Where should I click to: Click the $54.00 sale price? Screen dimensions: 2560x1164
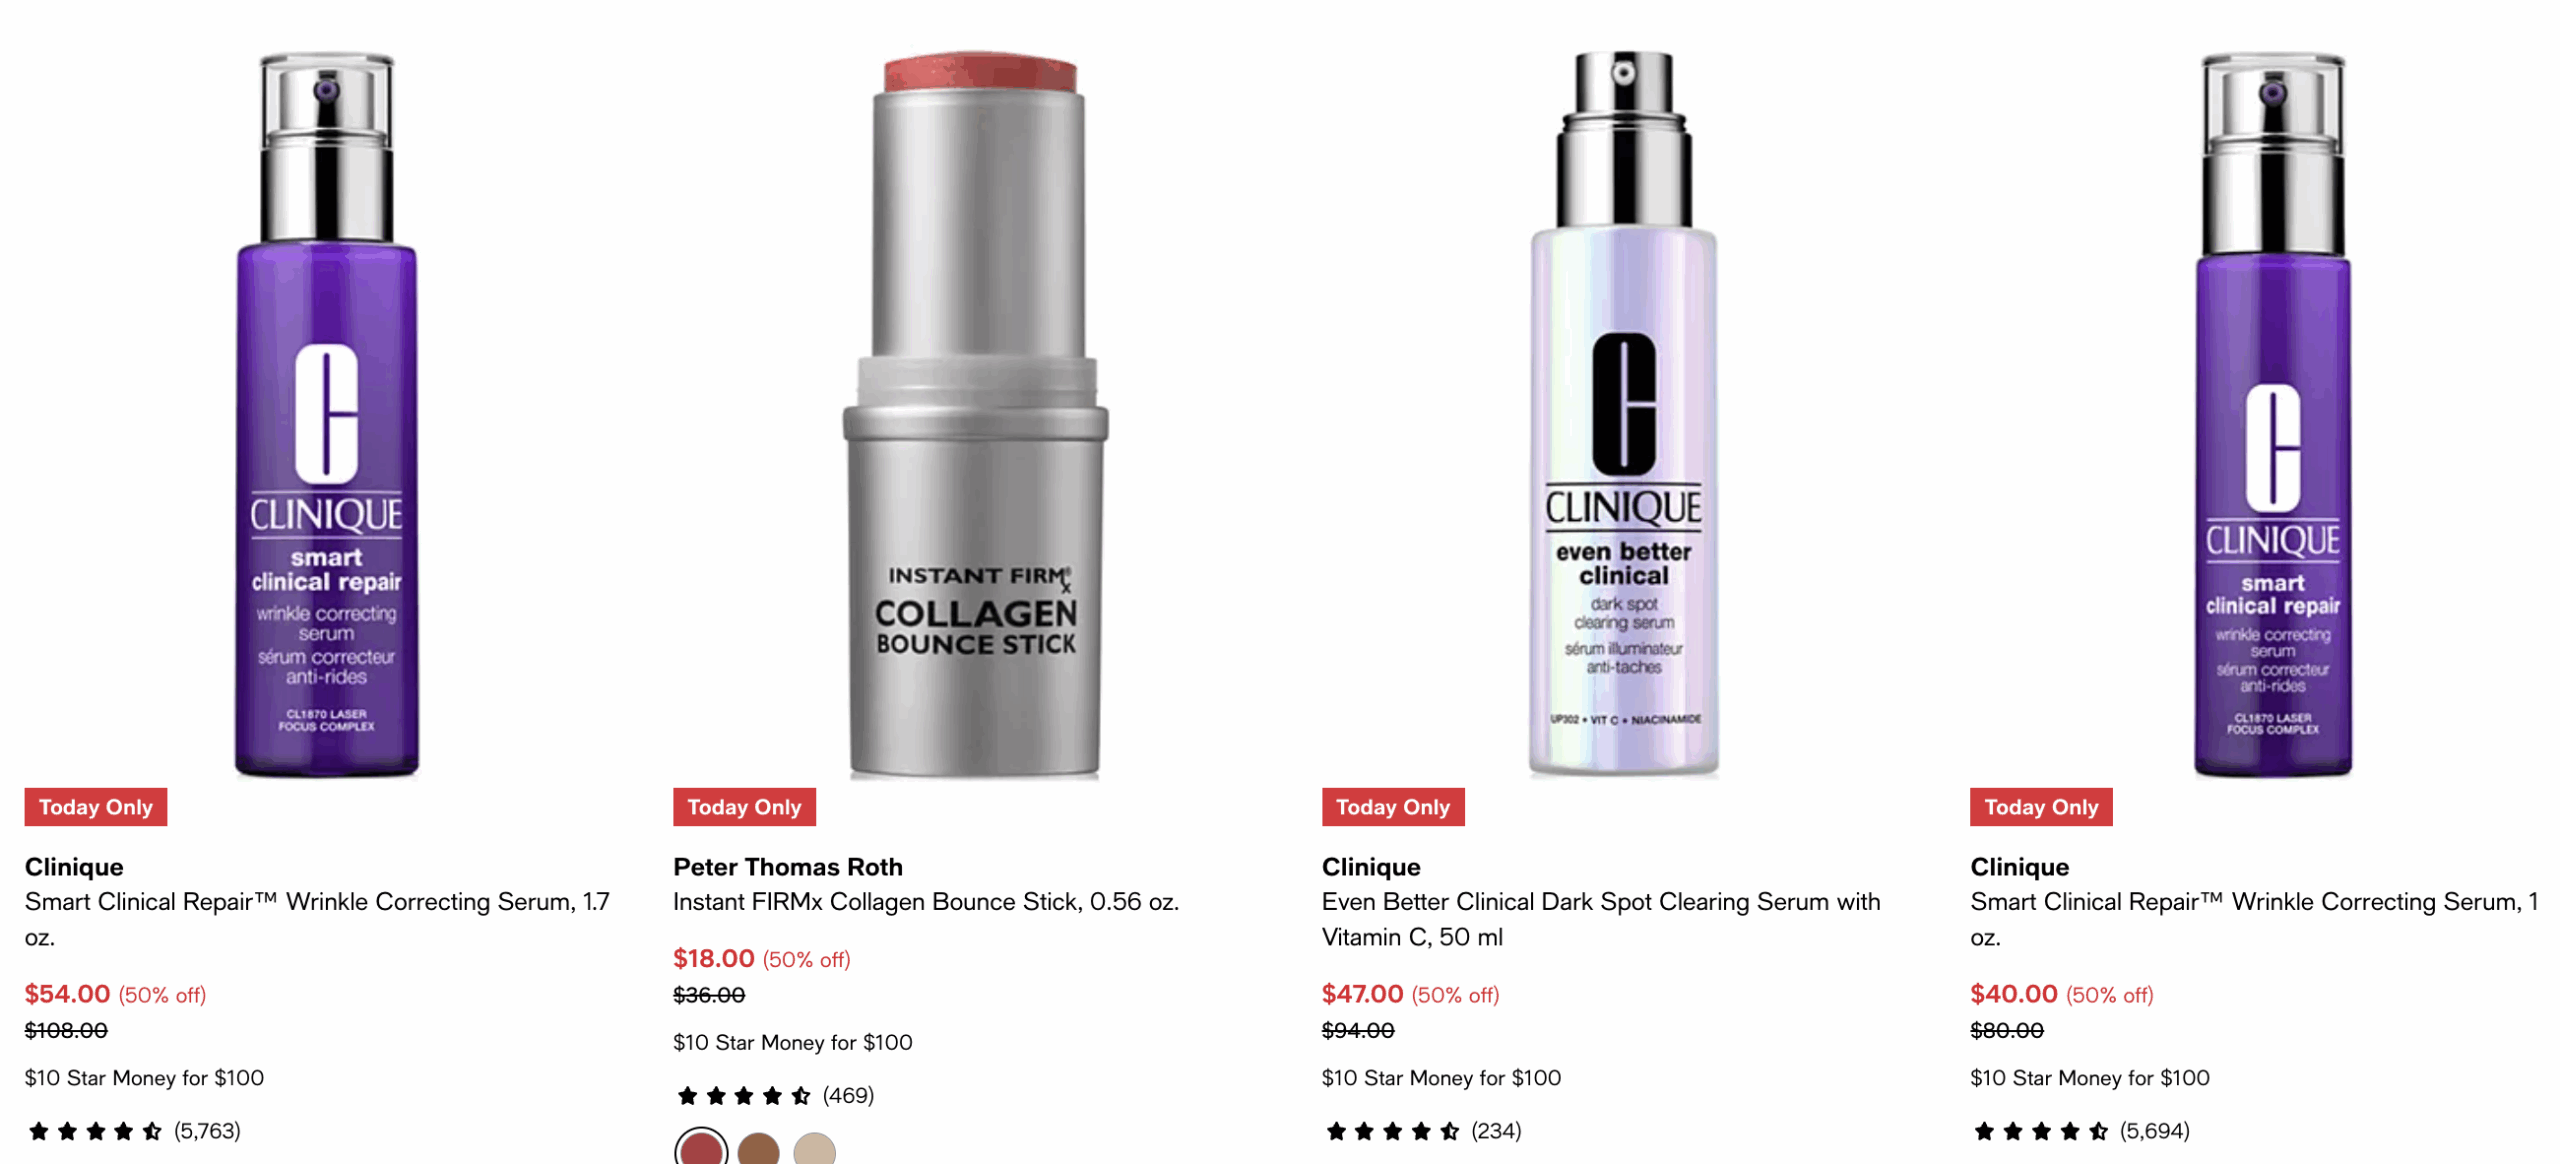click(67, 993)
